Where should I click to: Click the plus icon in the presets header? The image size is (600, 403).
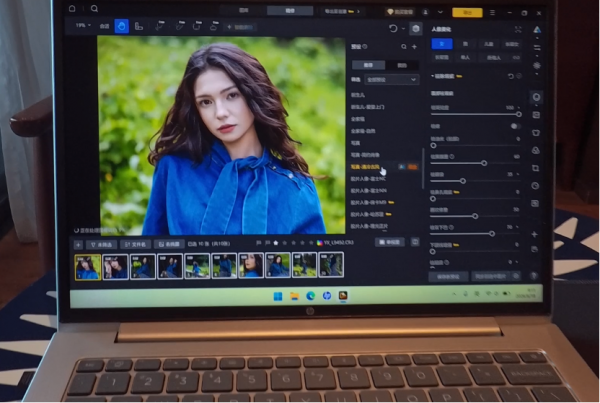[414, 47]
